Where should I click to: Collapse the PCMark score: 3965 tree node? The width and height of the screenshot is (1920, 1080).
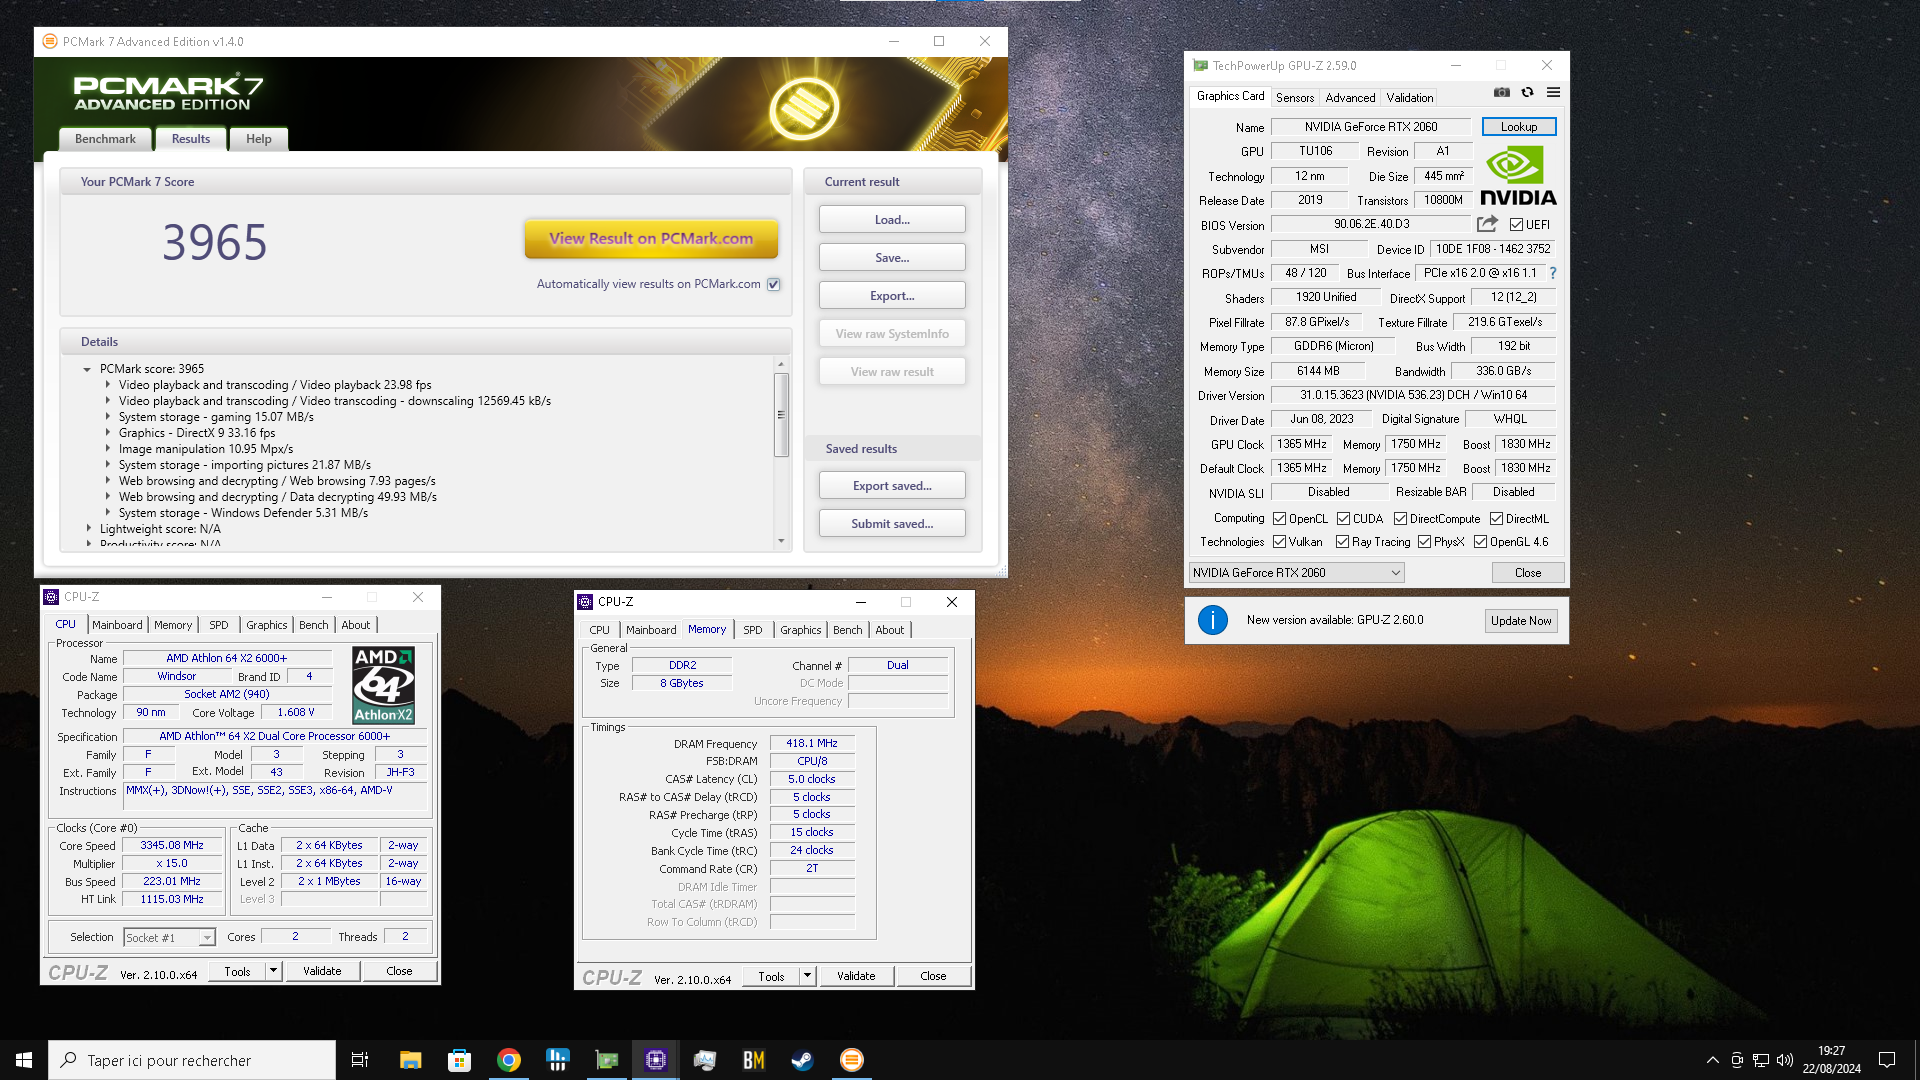(87, 369)
